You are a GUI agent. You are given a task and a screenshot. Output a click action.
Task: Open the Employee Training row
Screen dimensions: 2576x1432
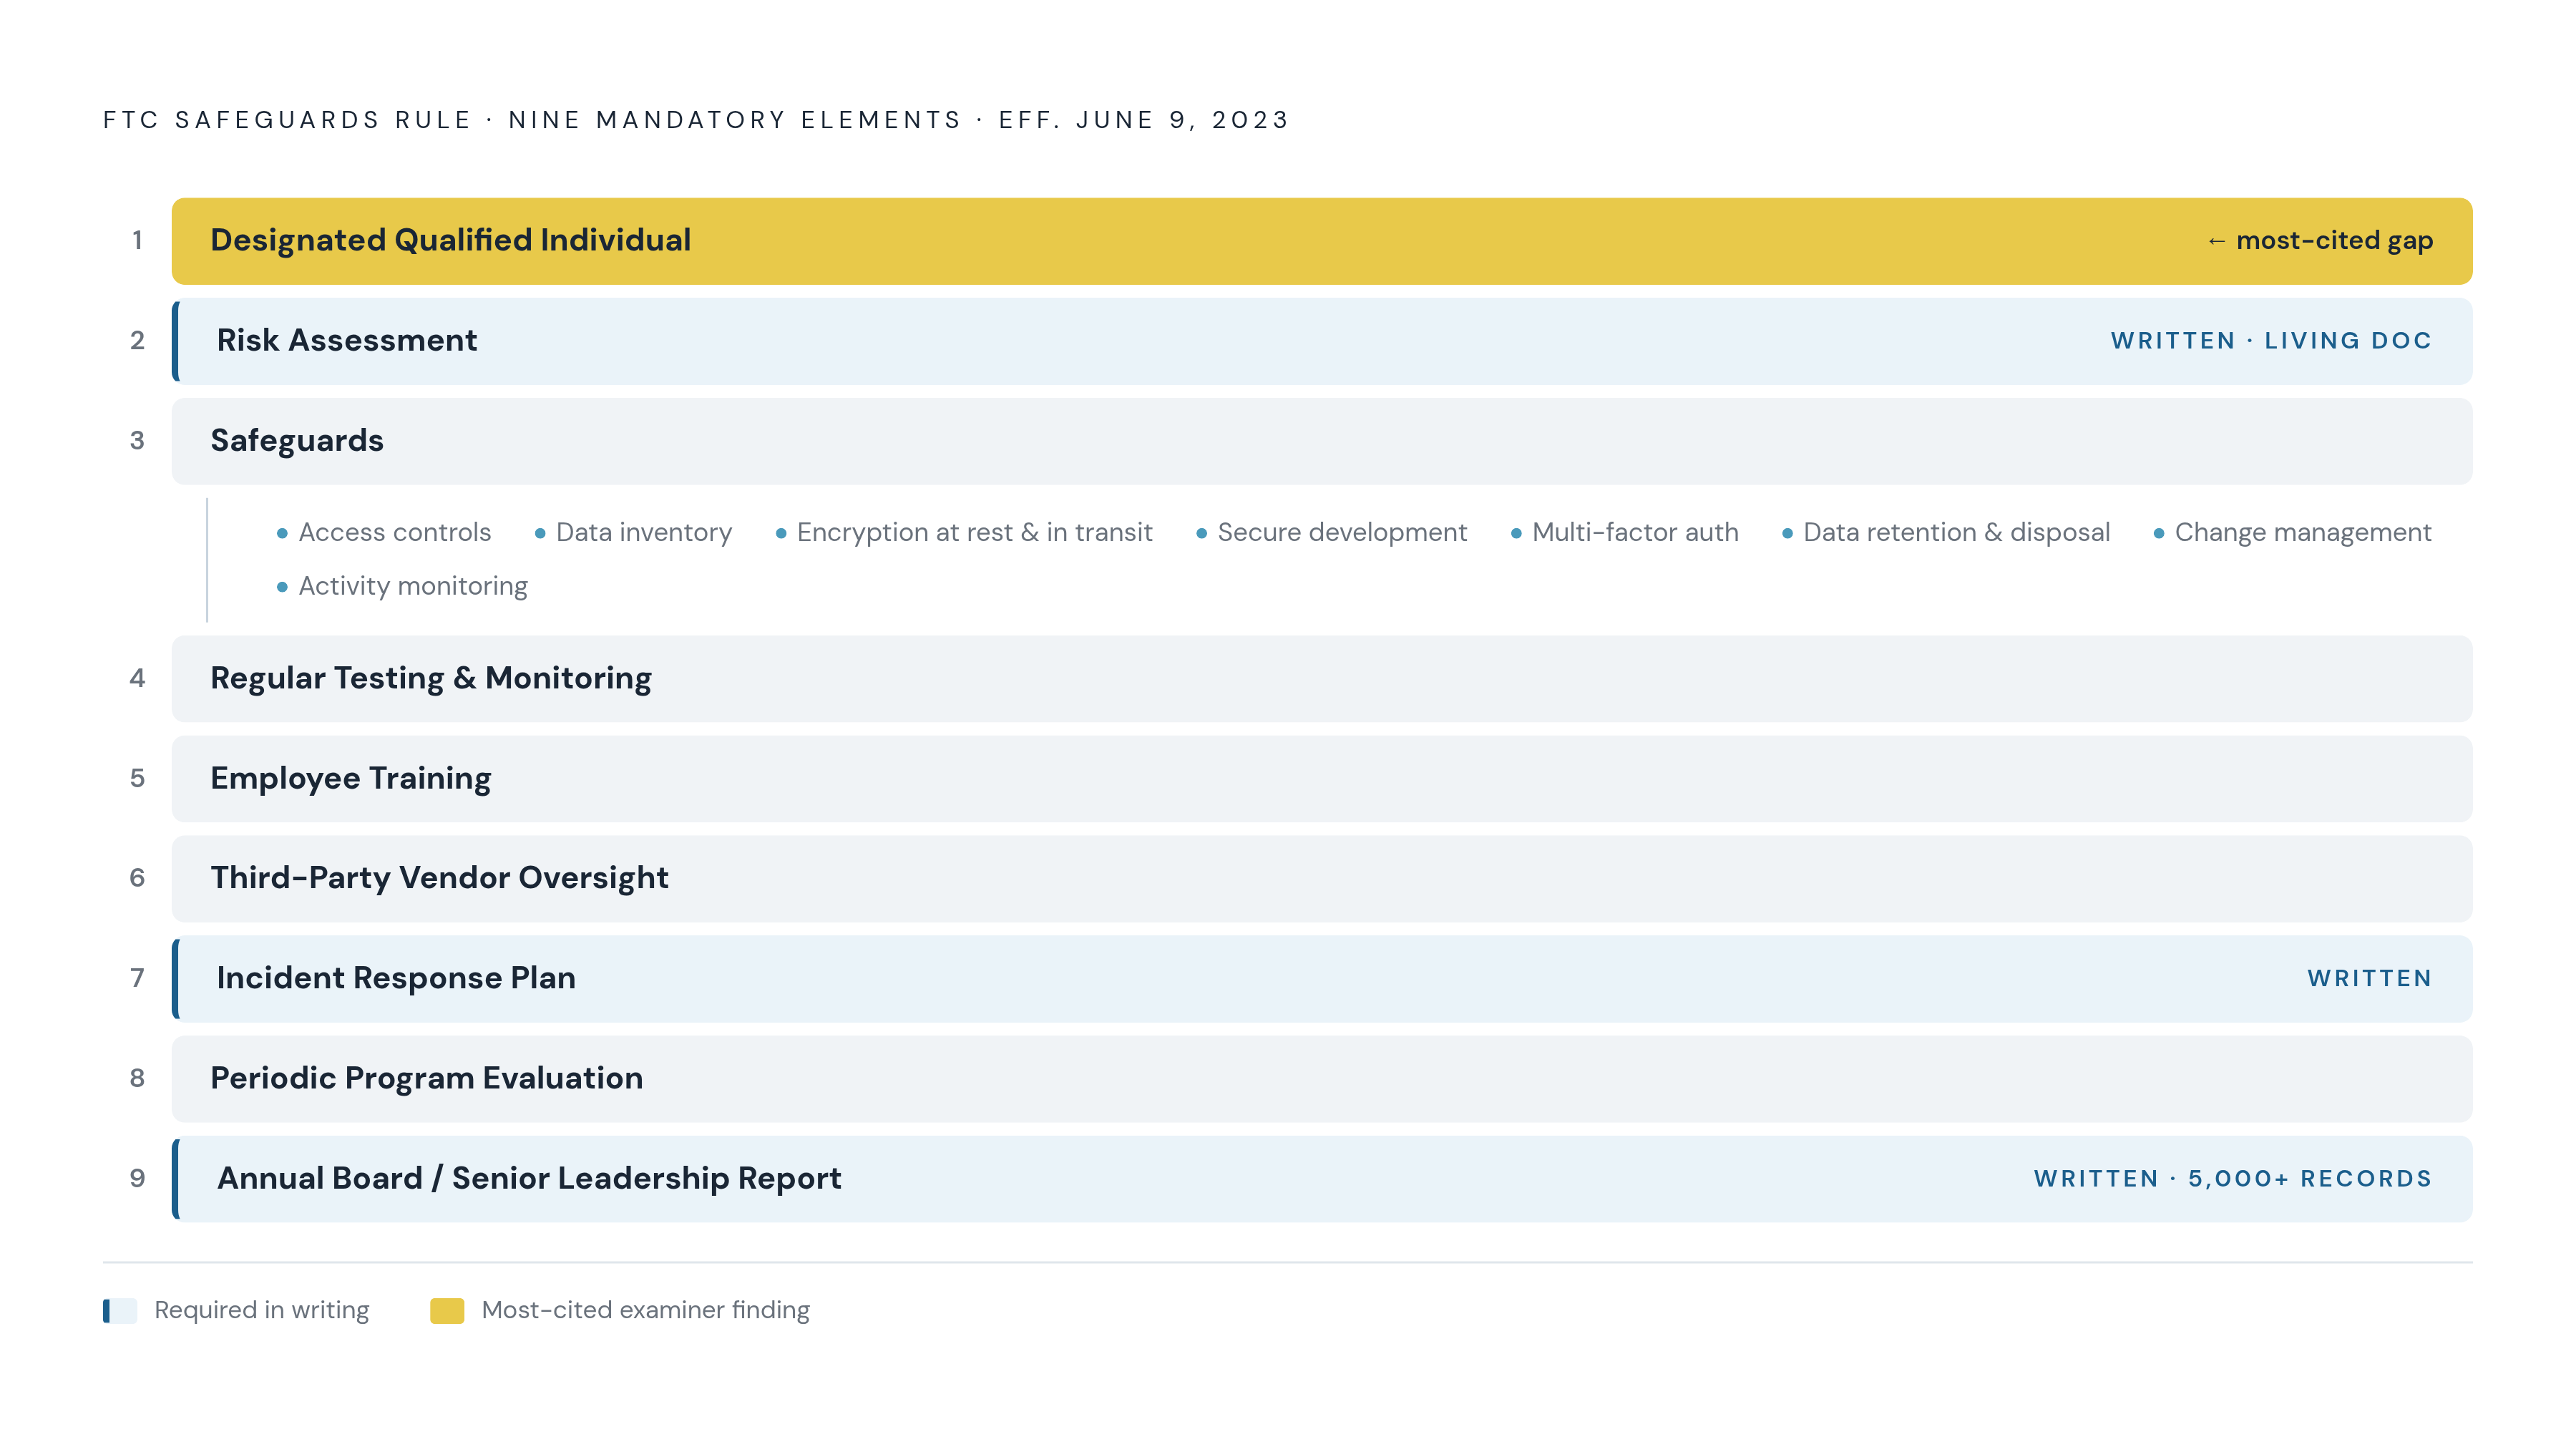pos(1321,779)
